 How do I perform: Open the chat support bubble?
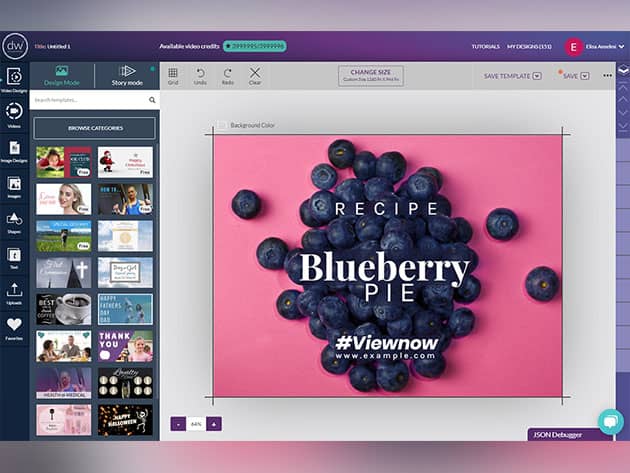[610, 421]
